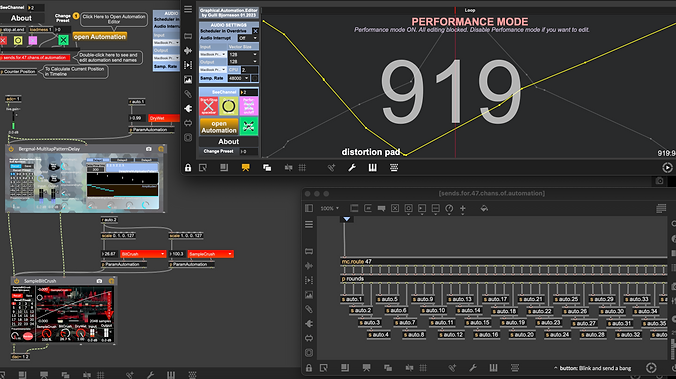Click the plus add icon in sends window toolbar
Viewport: 676px width, 379px height.
(x=463, y=208)
